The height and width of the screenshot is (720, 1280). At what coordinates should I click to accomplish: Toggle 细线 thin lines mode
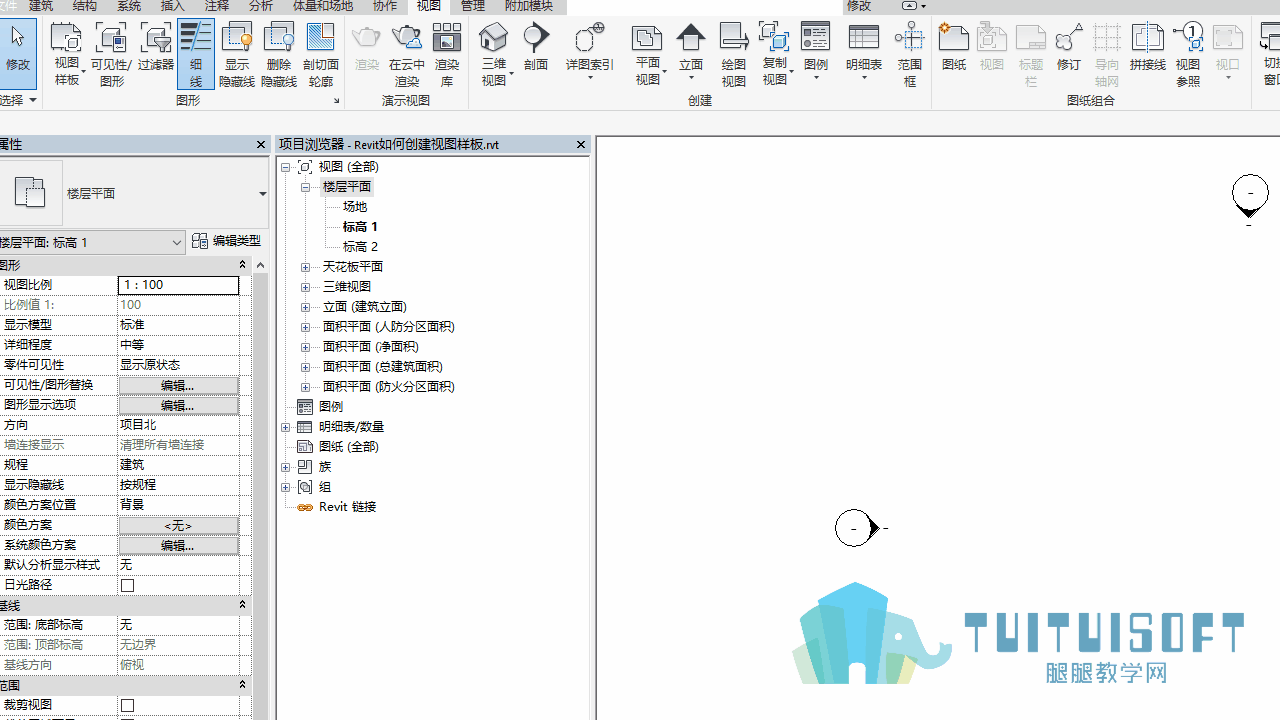[196, 54]
